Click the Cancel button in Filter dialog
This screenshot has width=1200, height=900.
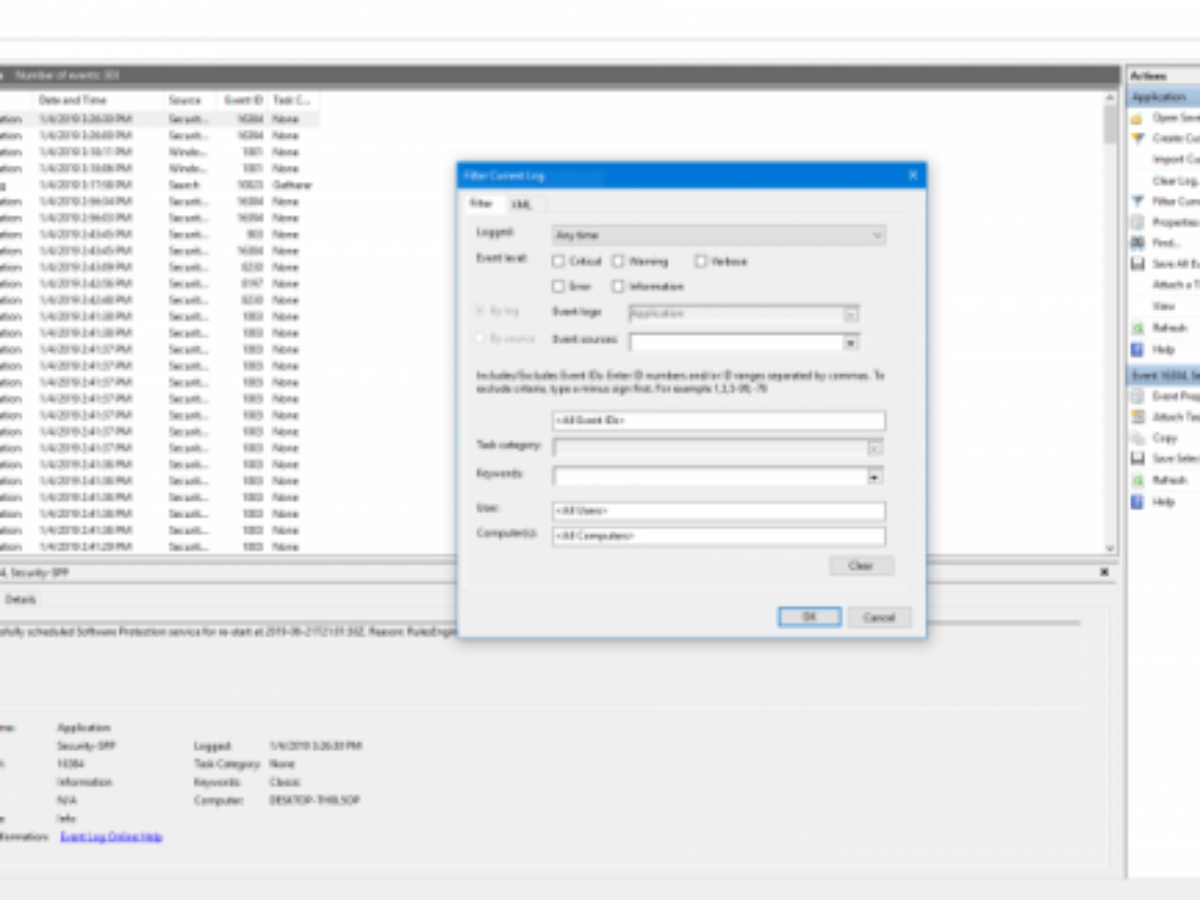(x=879, y=617)
